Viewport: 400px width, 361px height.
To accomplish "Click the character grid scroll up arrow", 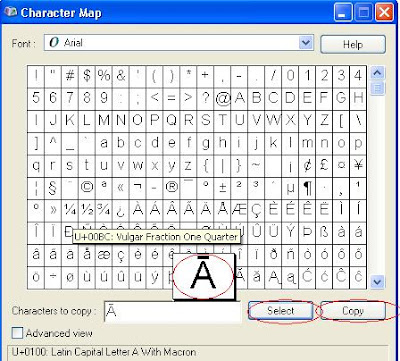I will tap(378, 72).
